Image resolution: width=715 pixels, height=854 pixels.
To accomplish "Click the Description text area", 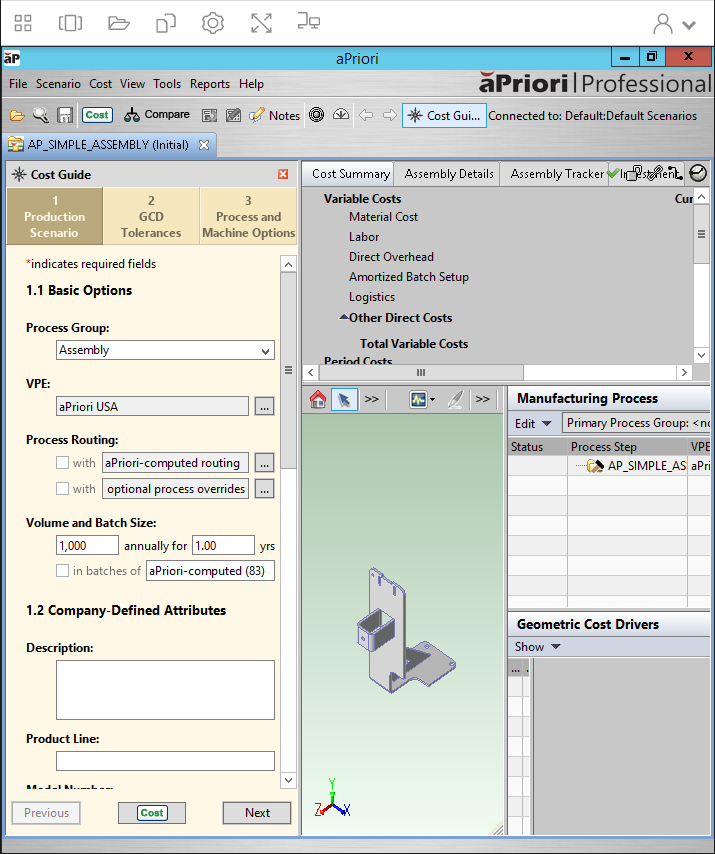I will coord(165,690).
